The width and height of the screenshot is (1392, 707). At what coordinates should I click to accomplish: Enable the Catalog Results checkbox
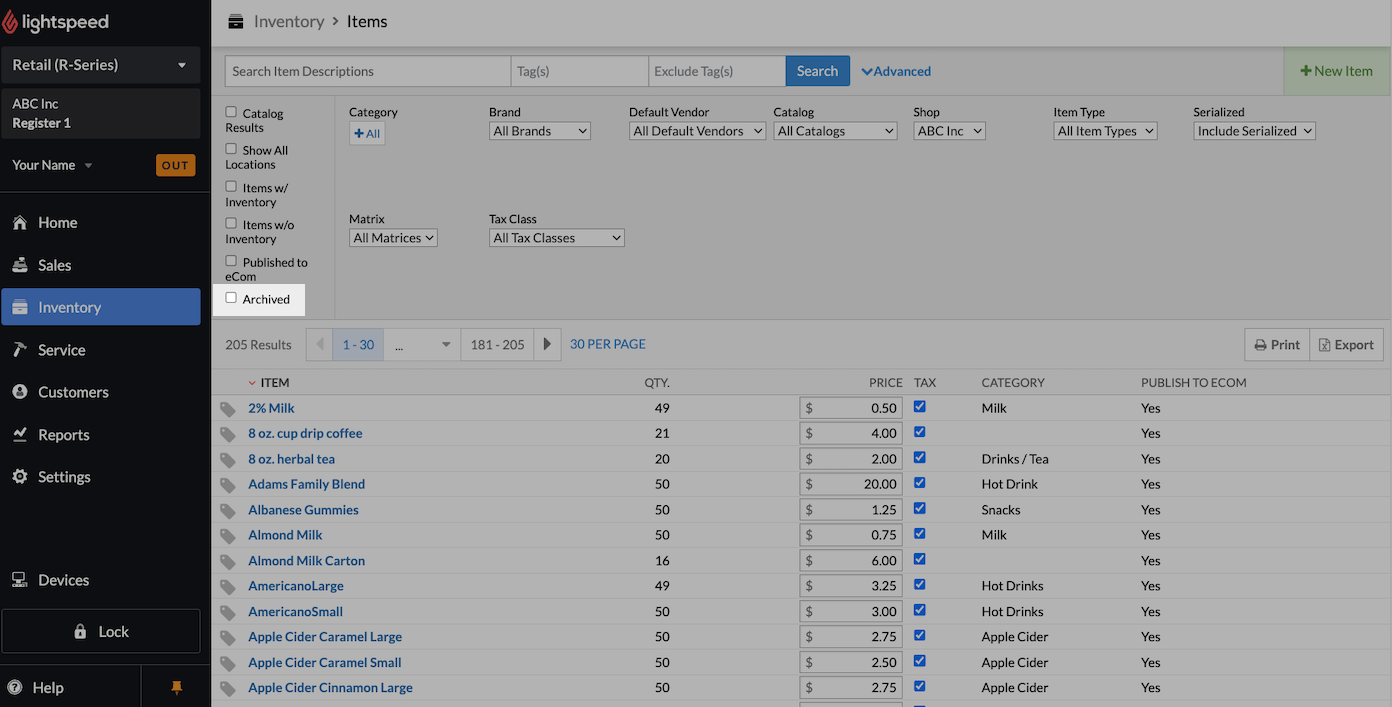[x=231, y=112]
